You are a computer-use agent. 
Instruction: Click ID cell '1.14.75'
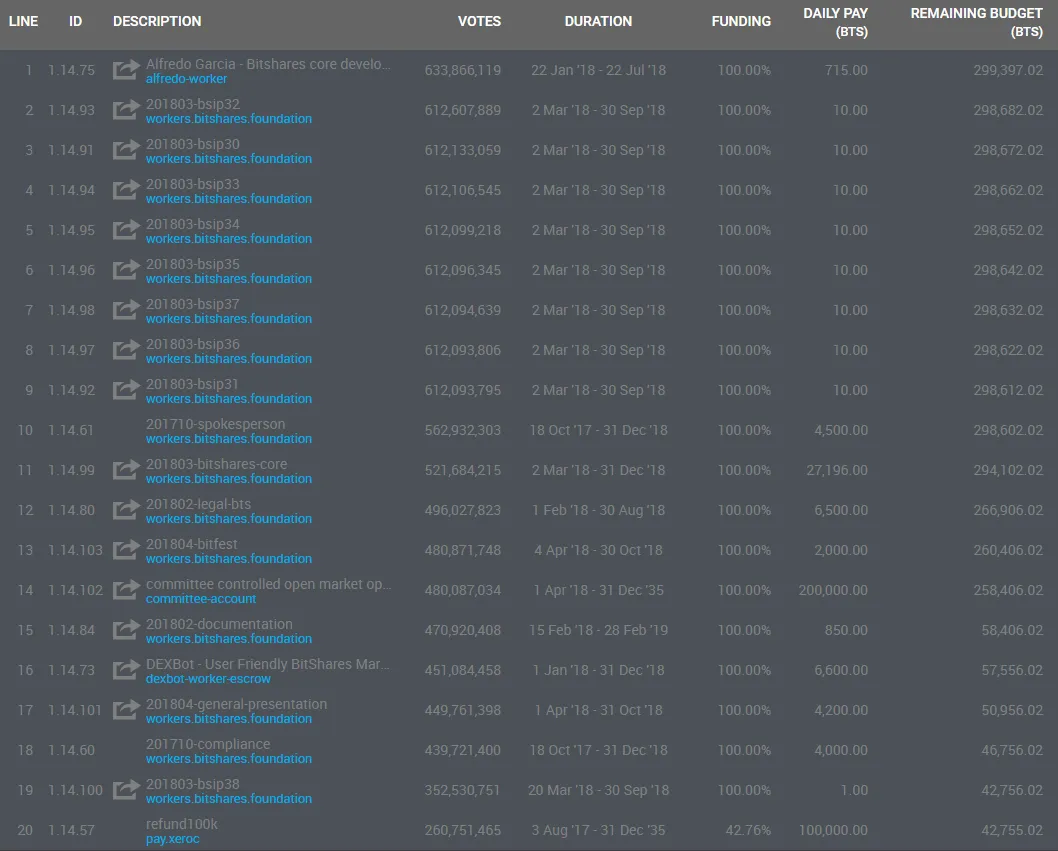72,70
